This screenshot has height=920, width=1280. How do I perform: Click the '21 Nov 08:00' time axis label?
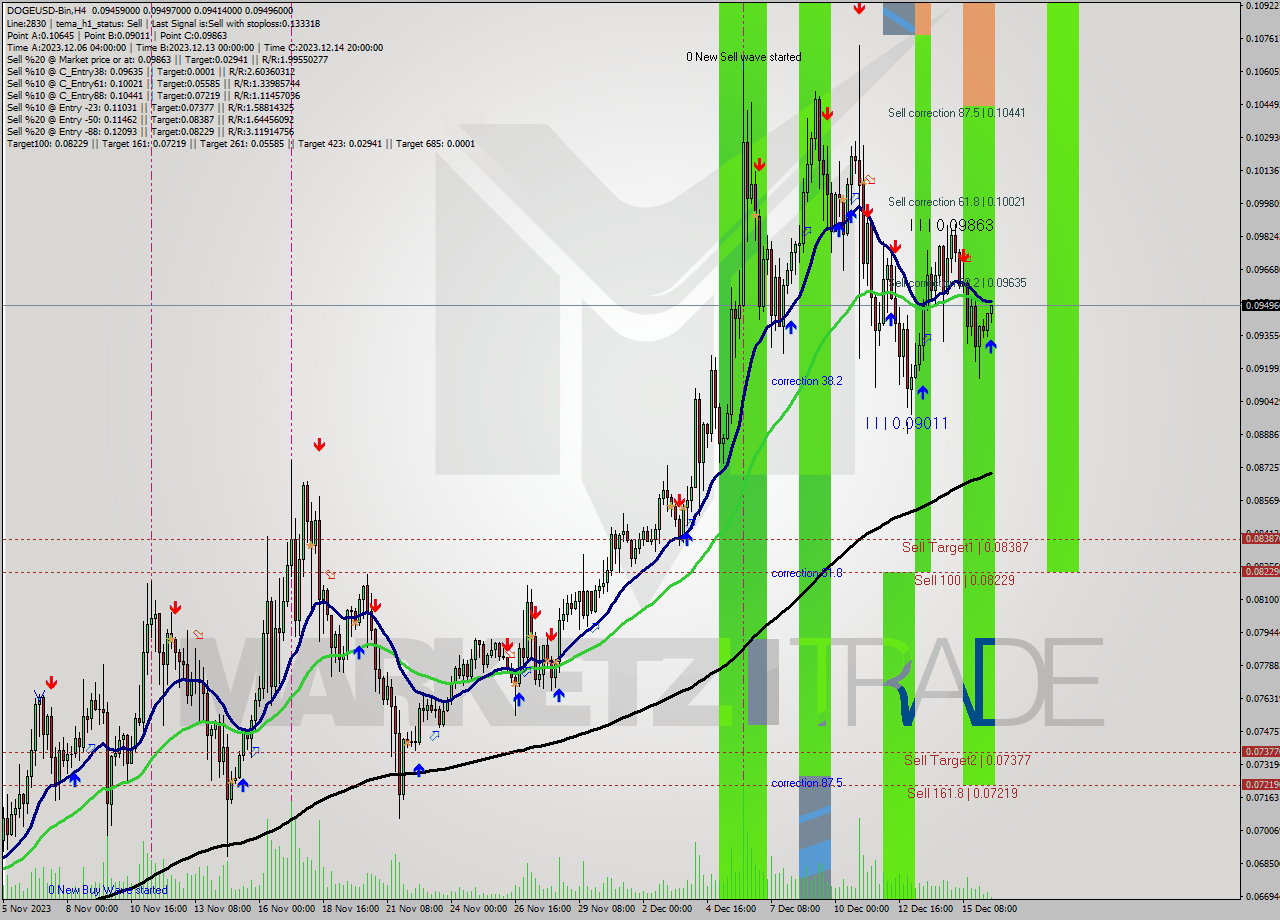coord(414,910)
